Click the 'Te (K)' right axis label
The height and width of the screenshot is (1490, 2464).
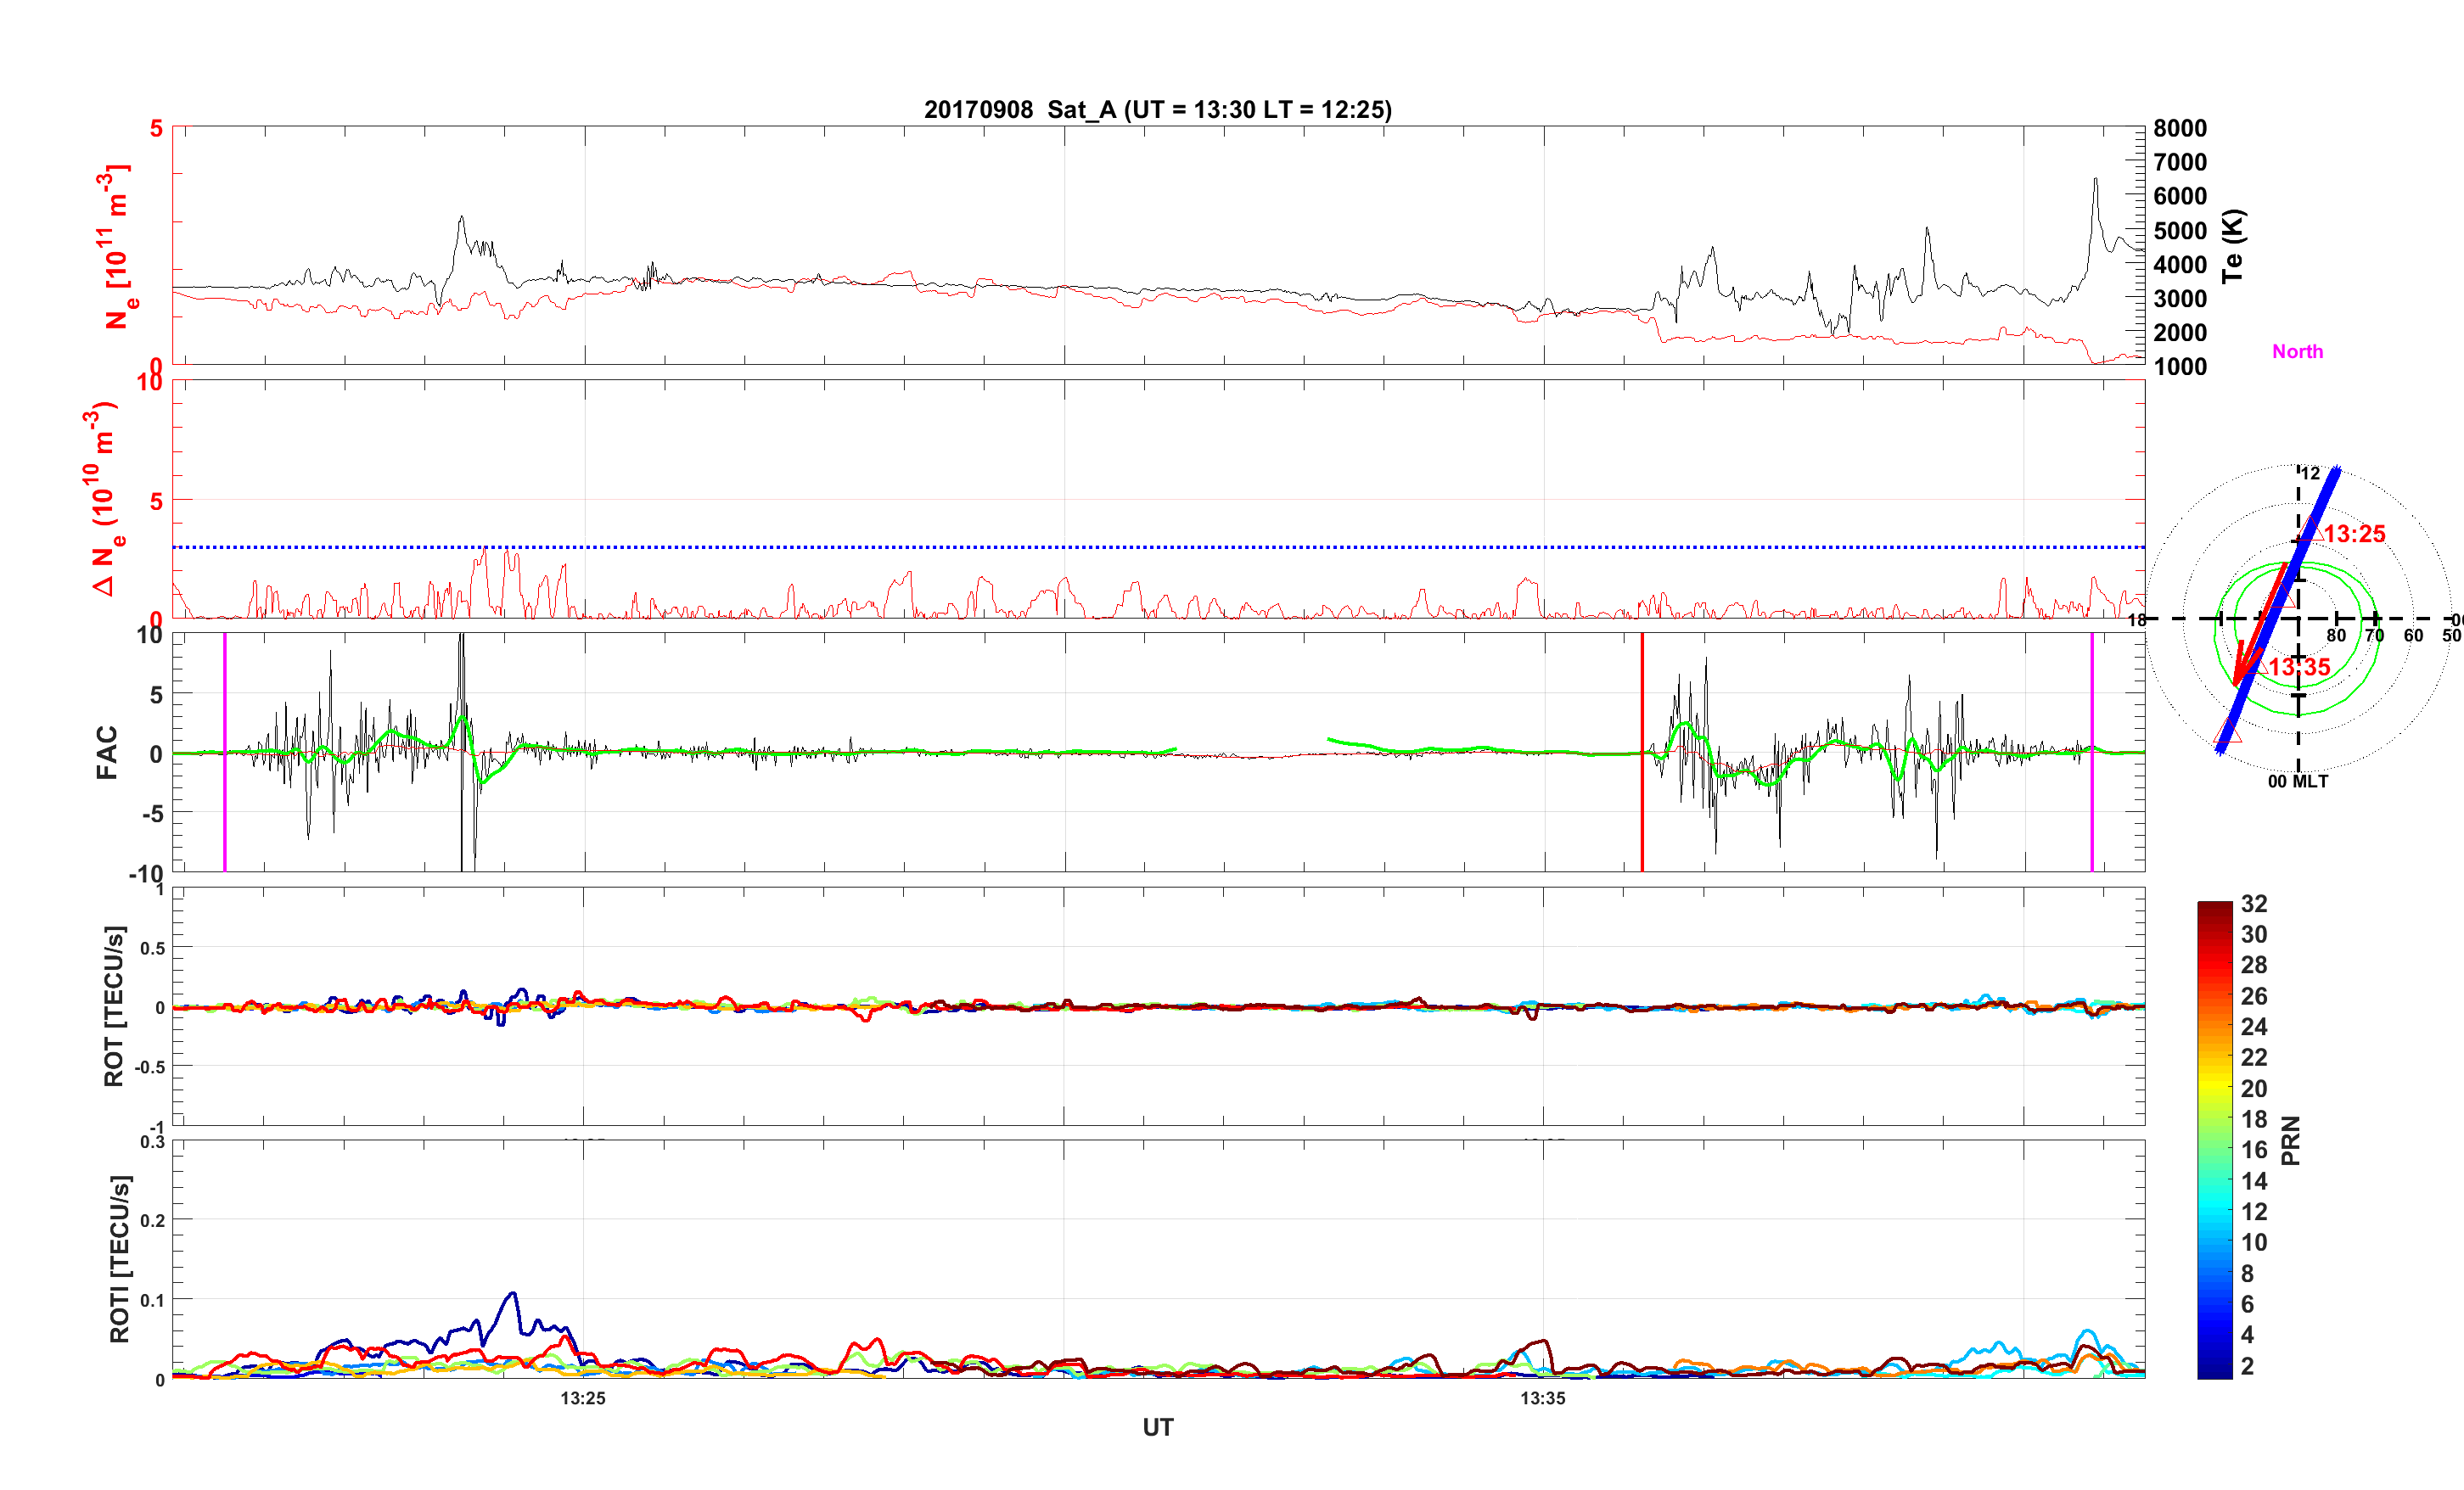[x=2233, y=246]
